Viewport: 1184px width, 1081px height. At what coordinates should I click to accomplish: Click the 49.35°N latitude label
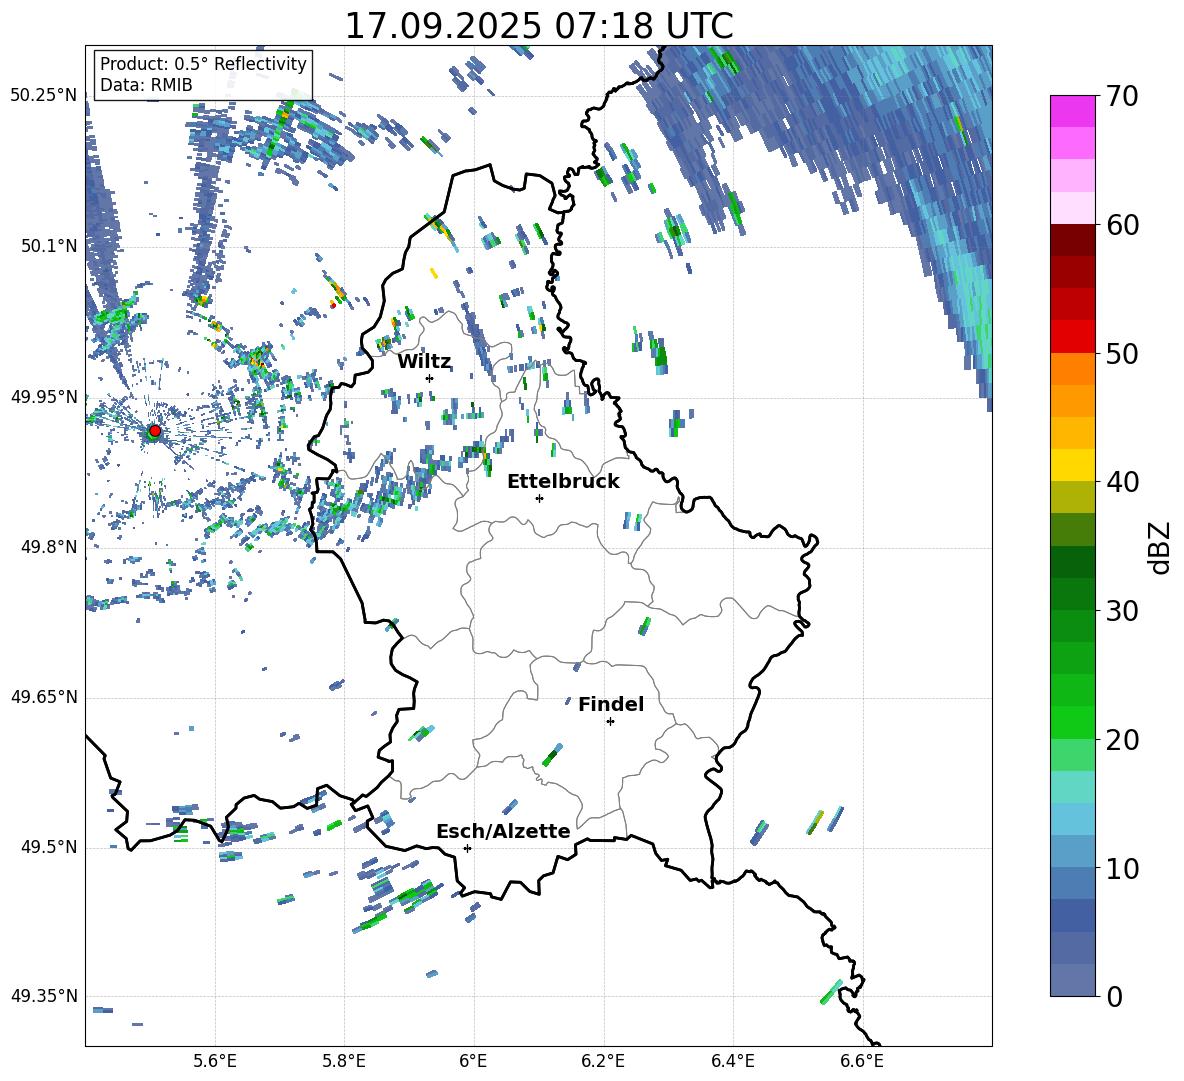(x=44, y=996)
